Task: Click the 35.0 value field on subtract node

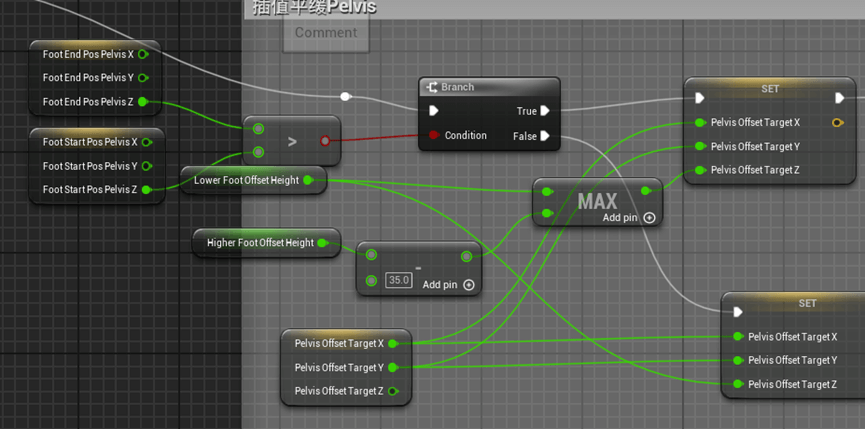Action: pos(398,280)
